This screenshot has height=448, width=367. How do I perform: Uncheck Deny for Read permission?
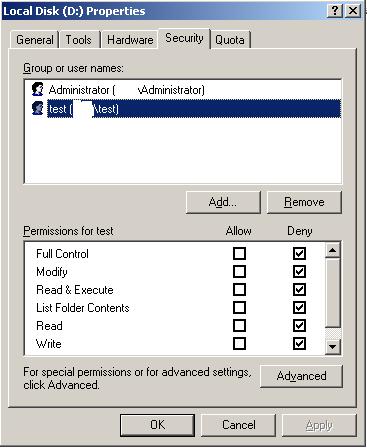pos(299,325)
